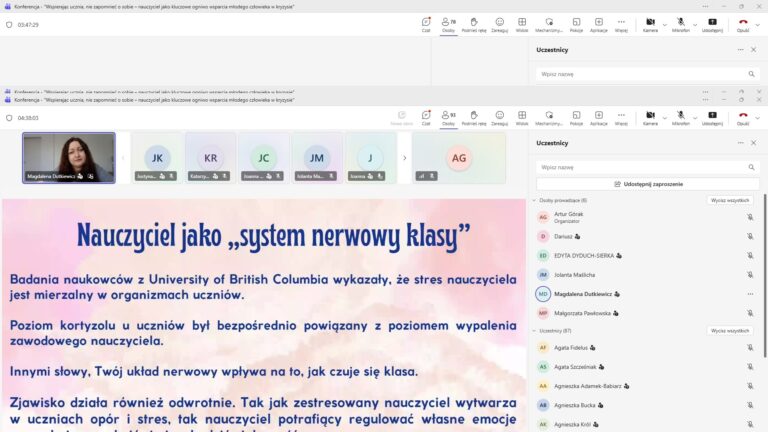
Task: Toggle mute for Agata Fidelus
Action: click(x=750, y=347)
